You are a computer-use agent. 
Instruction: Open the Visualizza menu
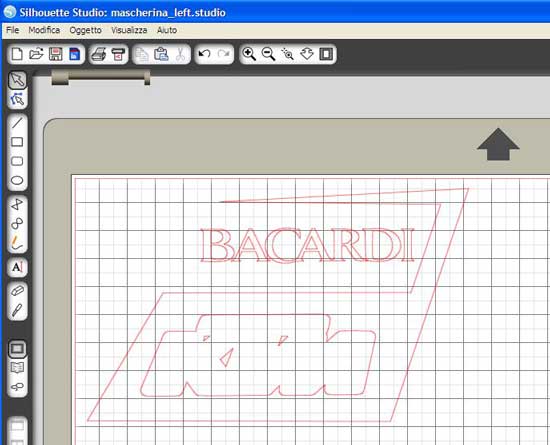pos(129,30)
